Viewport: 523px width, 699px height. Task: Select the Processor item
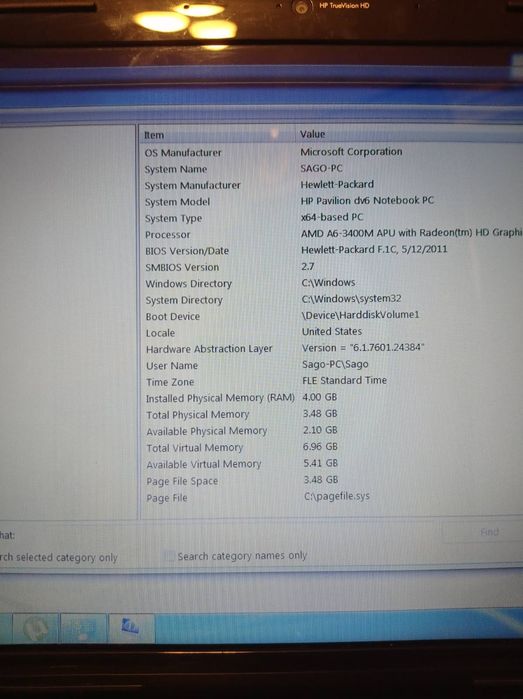tap(167, 234)
